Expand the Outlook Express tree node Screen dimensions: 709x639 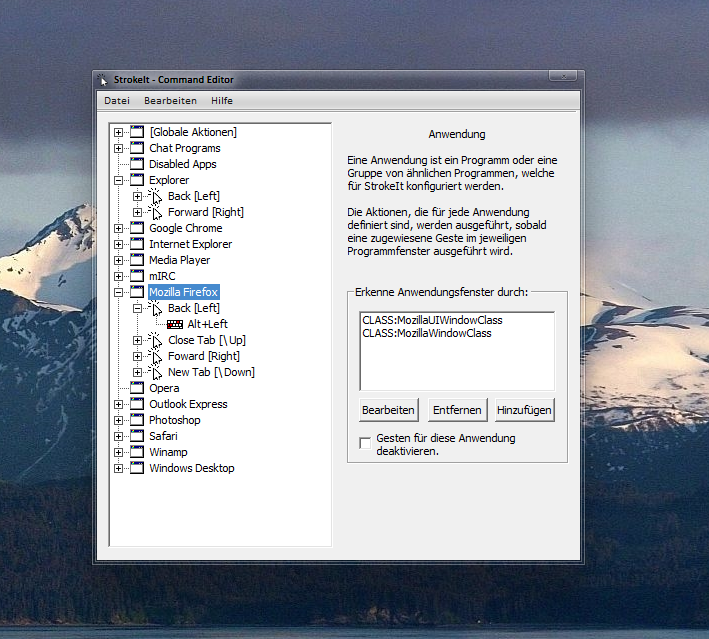coord(118,405)
